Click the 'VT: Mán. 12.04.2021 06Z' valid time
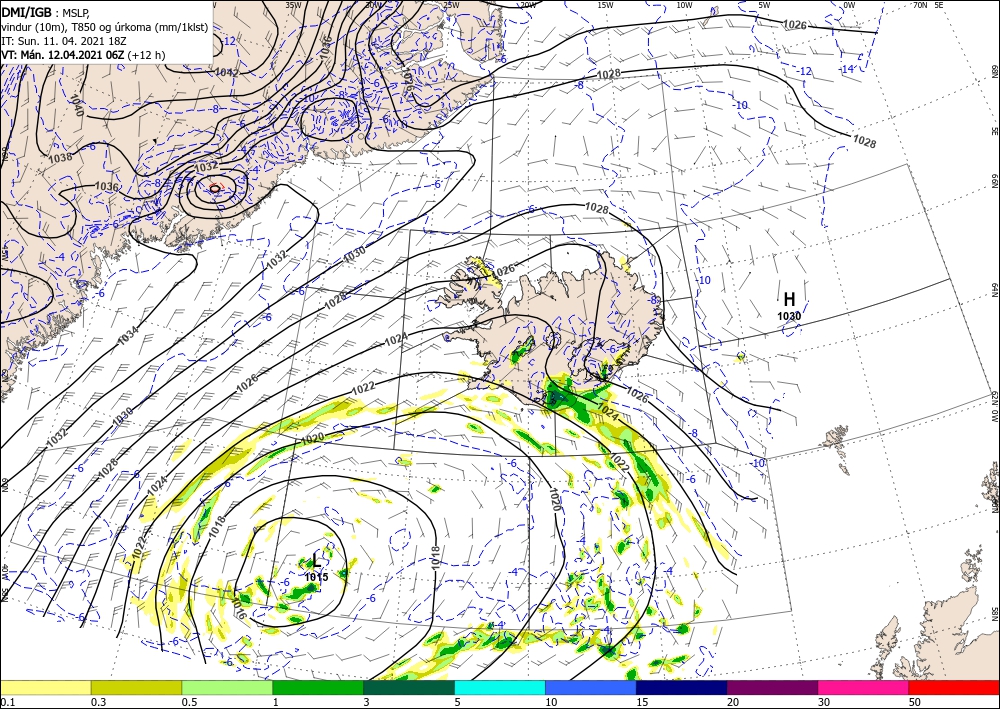 coord(63,55)
